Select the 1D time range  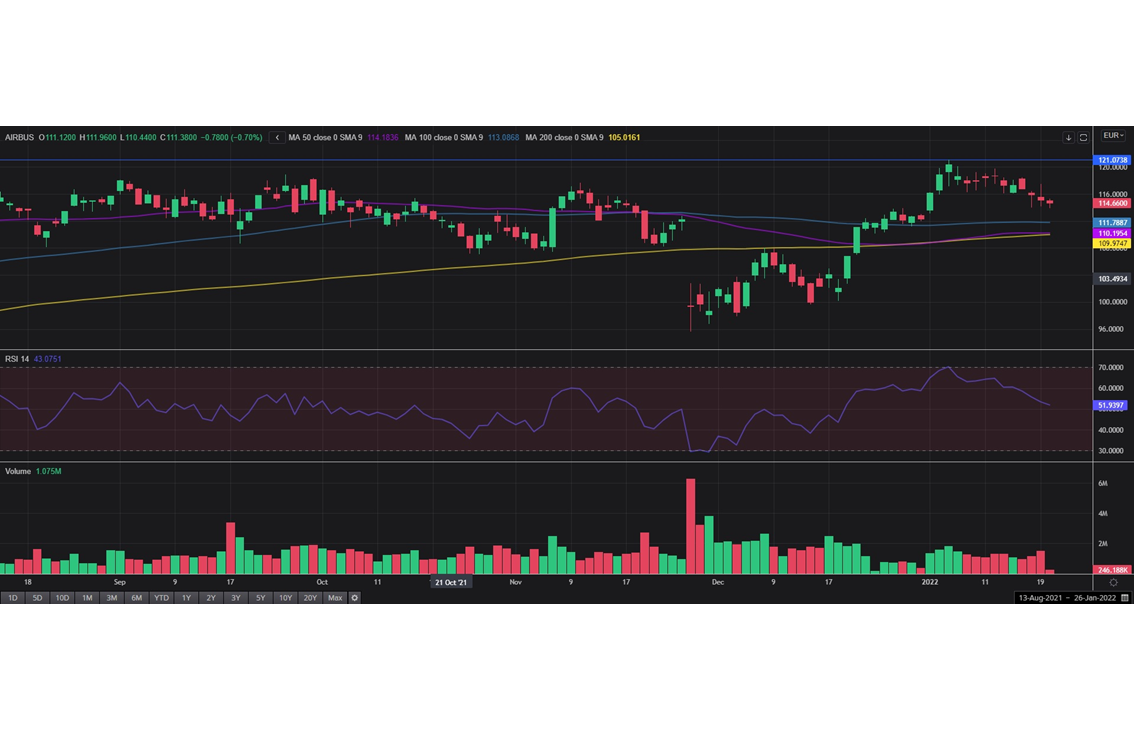13,598
